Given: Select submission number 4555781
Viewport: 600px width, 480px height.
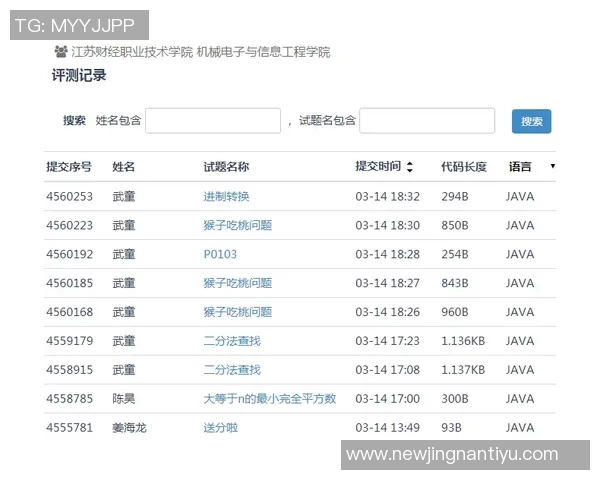Looking at the screenshot, I should coord(69,428).
